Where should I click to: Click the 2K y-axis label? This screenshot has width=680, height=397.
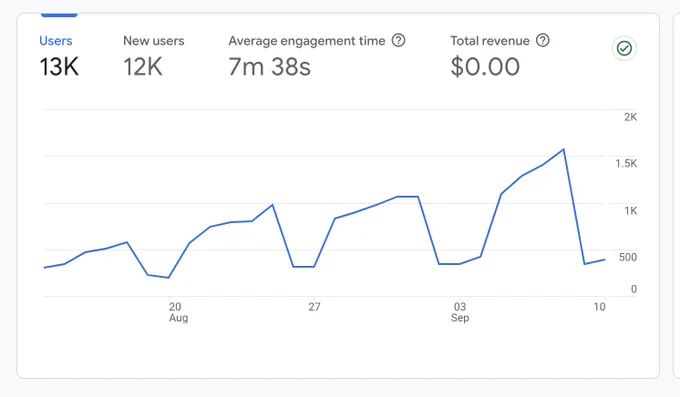[631, 117]
